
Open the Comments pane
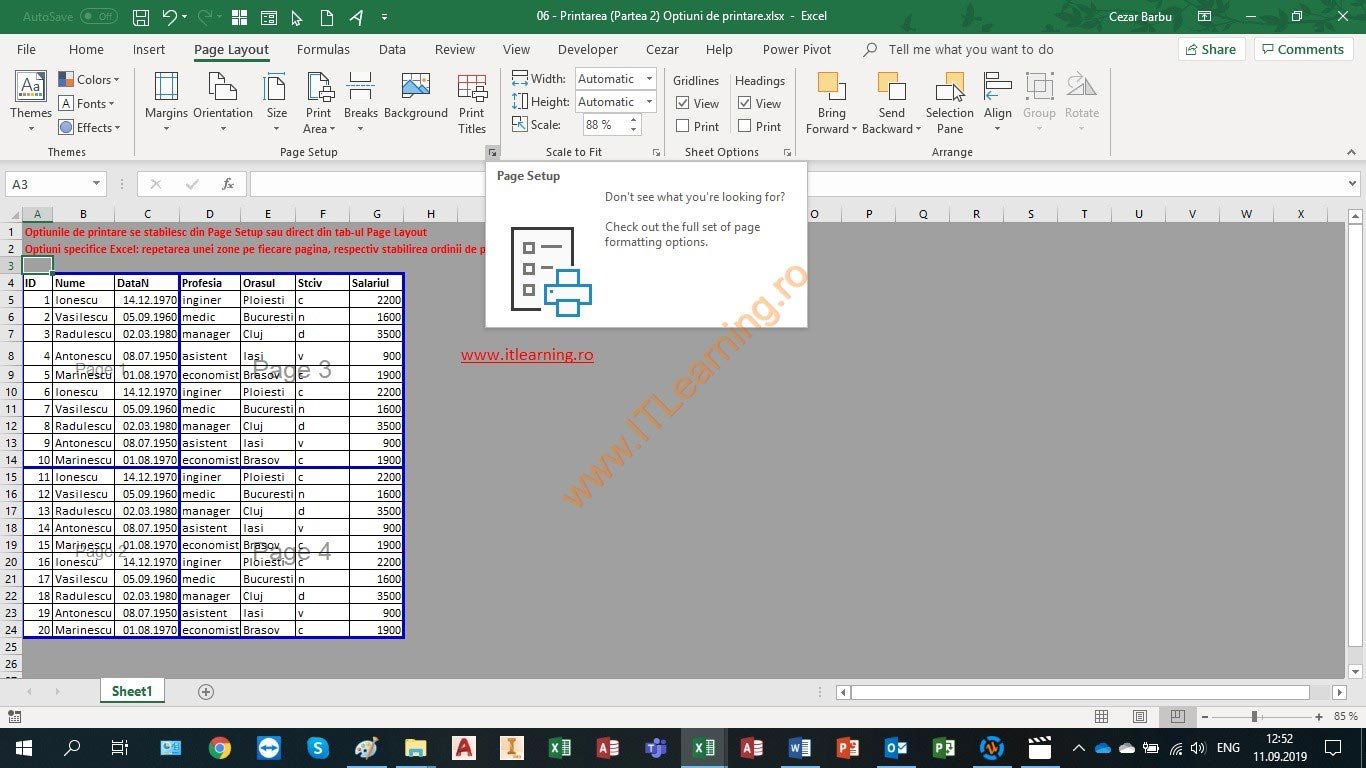(1304, 49)
